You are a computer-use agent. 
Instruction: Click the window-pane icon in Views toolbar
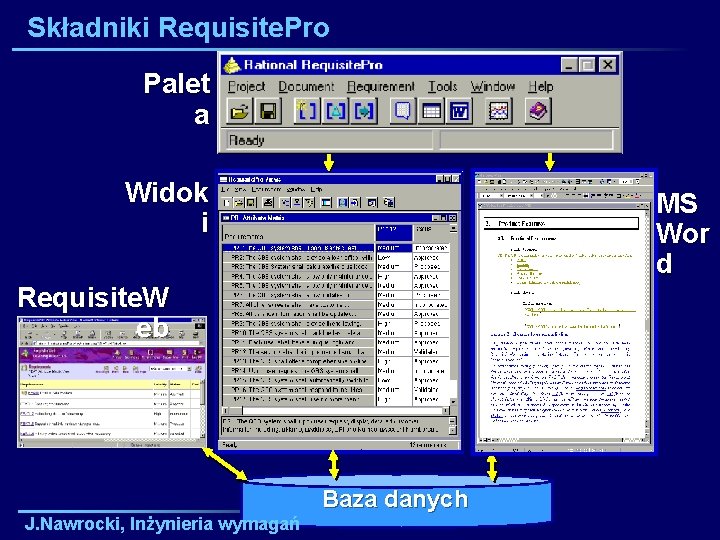[x=326, y=202]
